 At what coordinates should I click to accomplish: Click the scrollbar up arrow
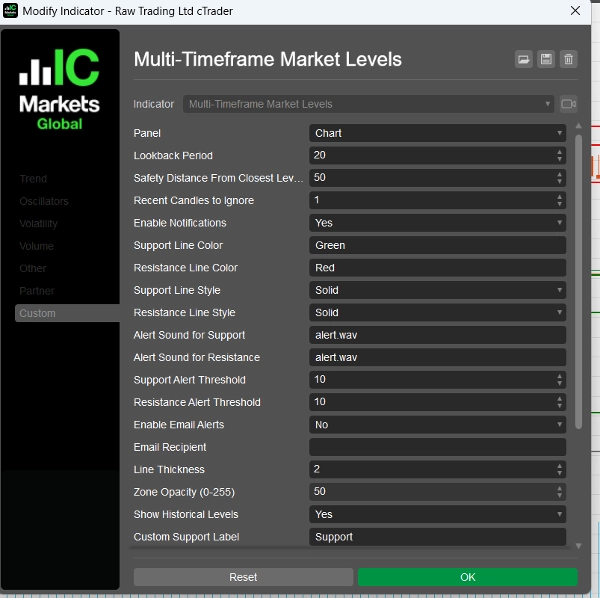pyautogui.click(x=578, y=125)
